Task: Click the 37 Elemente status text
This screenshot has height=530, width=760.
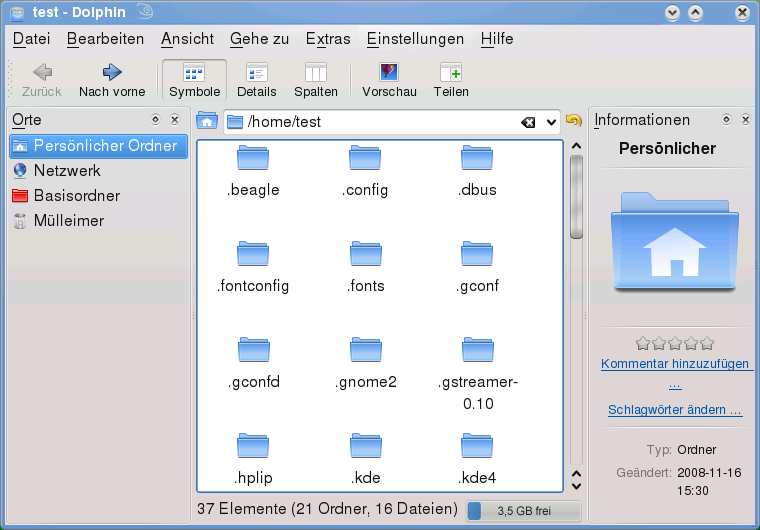Action: point(327,509)
